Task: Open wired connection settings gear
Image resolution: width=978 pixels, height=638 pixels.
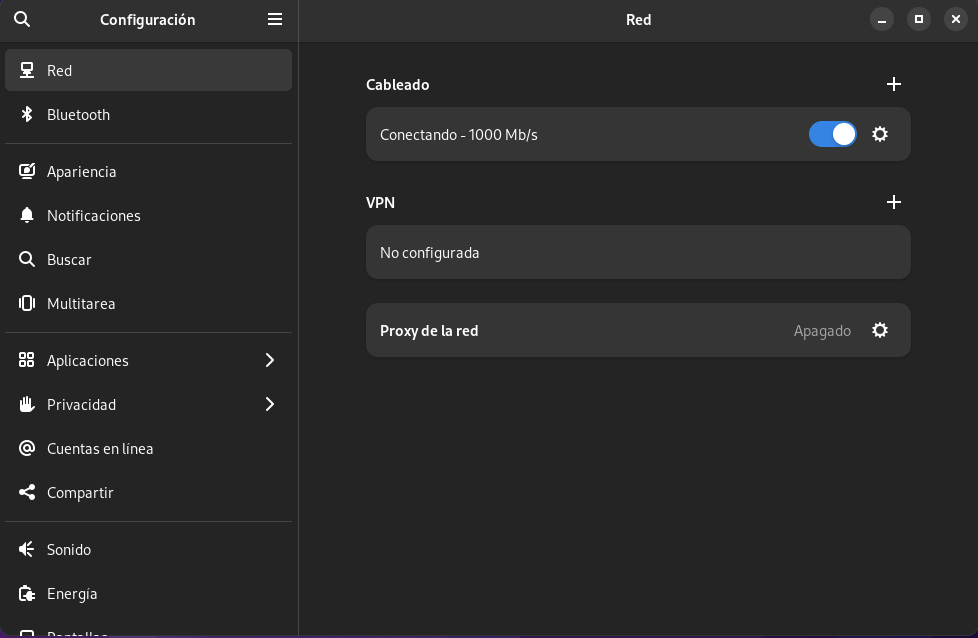Action: pyautogui.click(x=880, y=134)
